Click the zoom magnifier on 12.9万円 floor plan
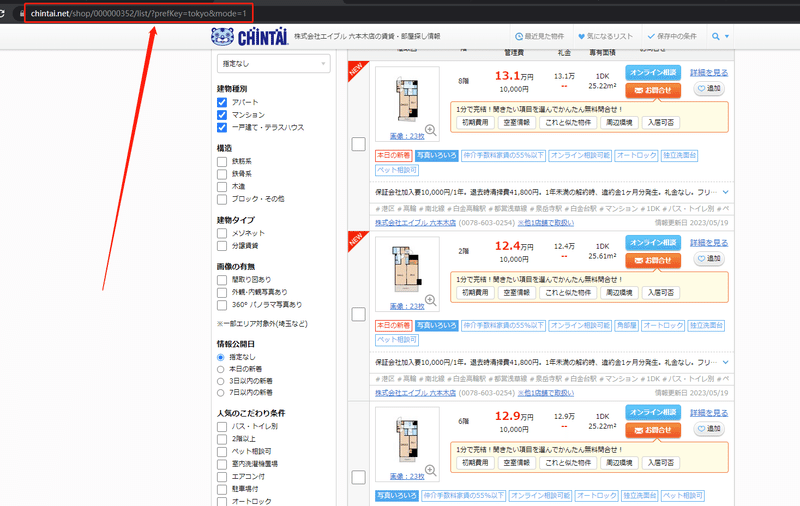 [x=431, y=470]
